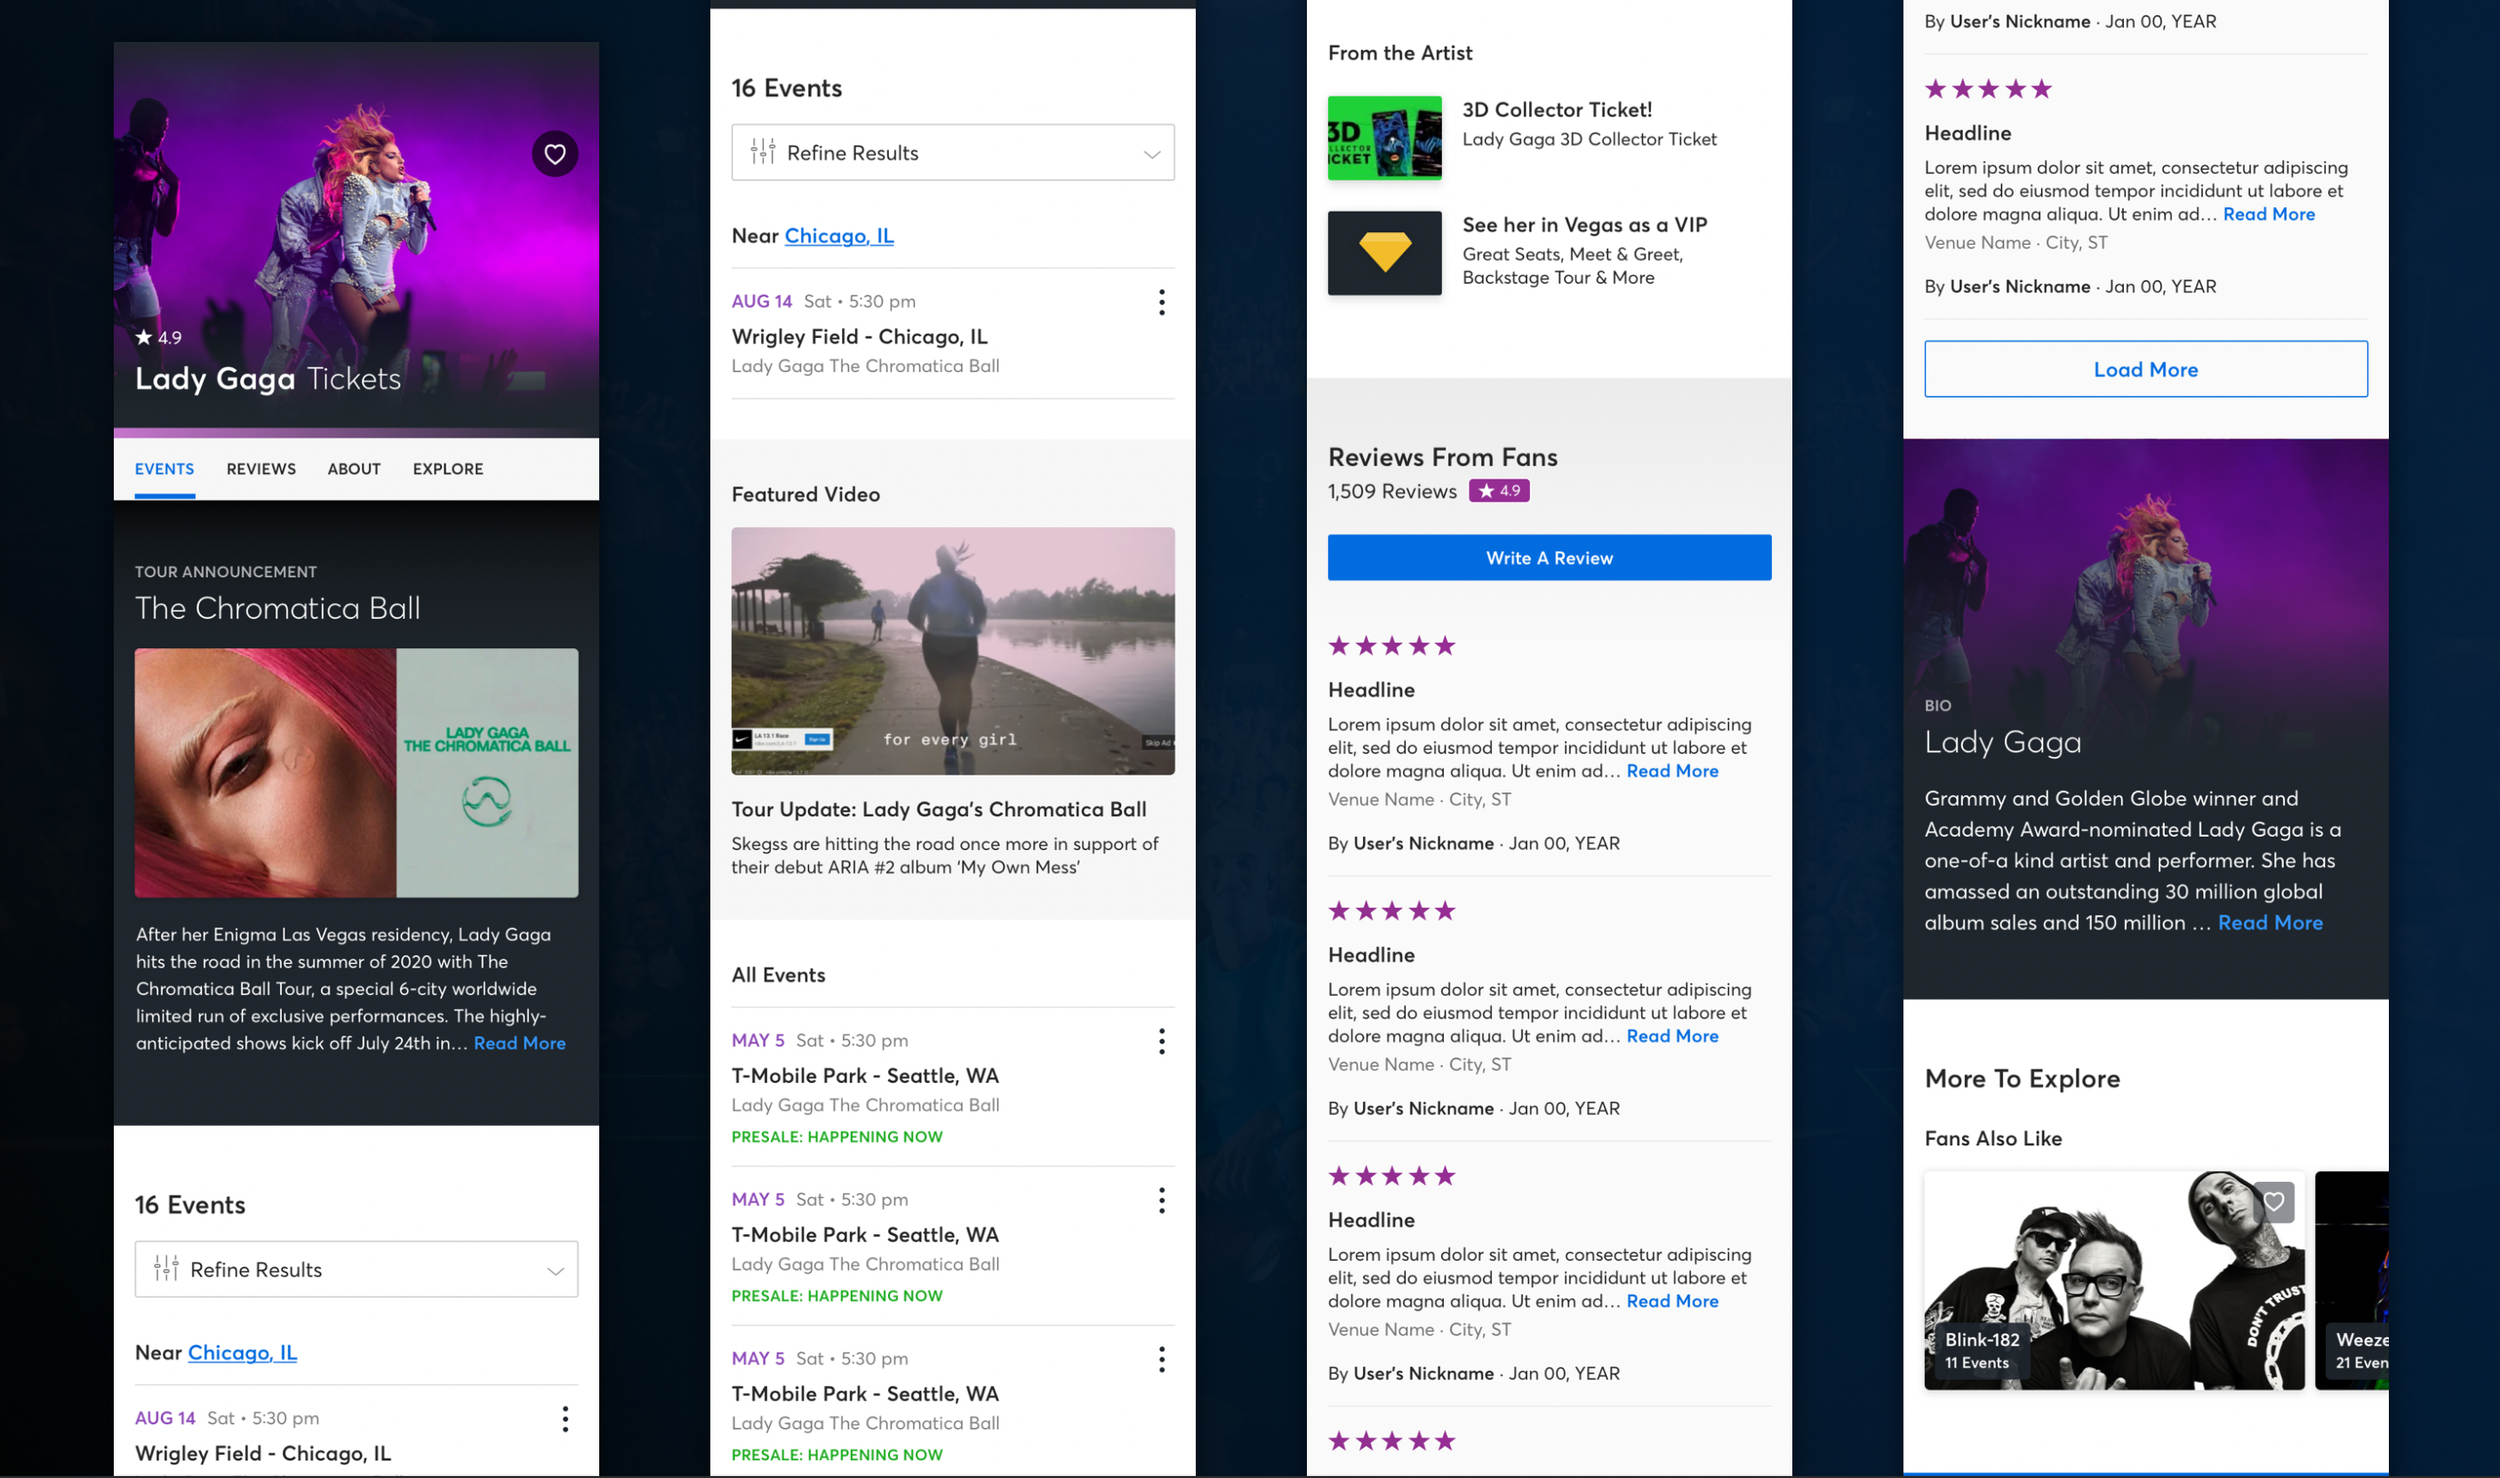Viewport: 2500px width, 1478px height.
Task: Open the Wrigley Field event's three-dot menu
Action: point(1161,302)
